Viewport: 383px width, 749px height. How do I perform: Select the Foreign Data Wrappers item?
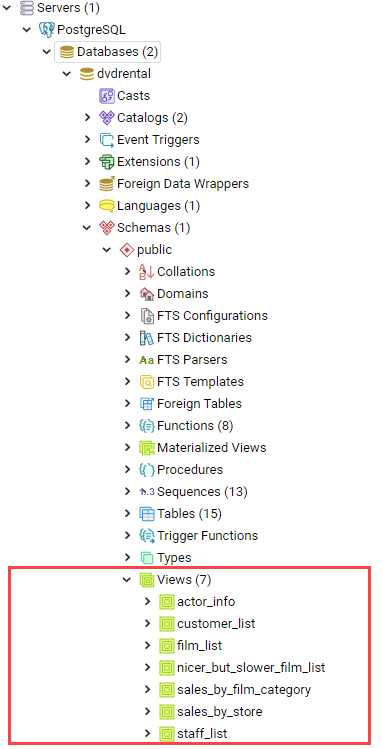[x=183, y=183]
